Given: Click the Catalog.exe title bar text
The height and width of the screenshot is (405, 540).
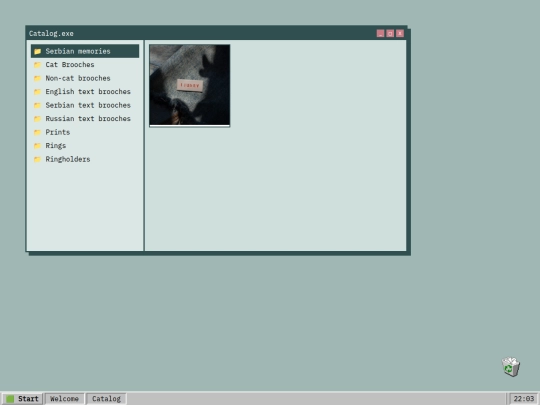Looking at the screenshot, I should tap(51, 33).
